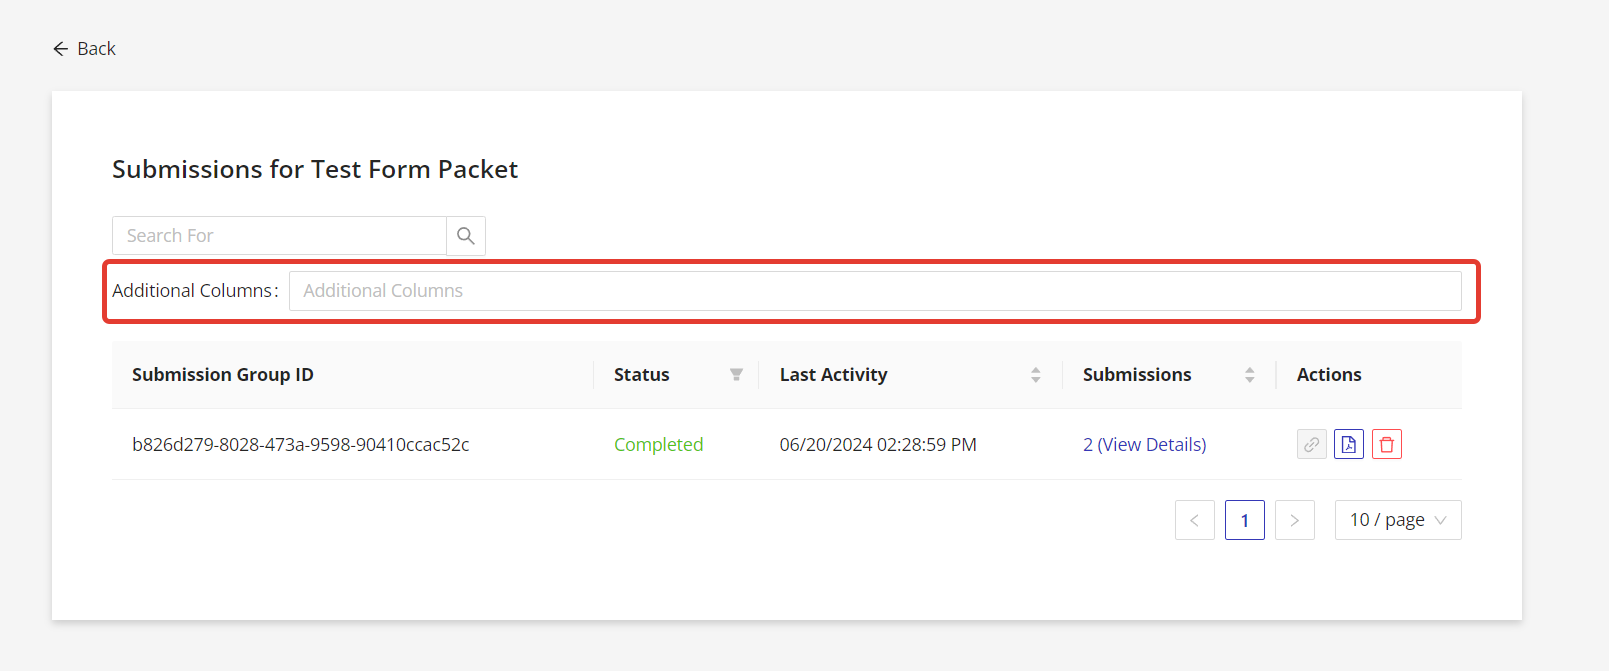Image resolution: width=1609 pixels, height=671 pixels.
Task: Sort by Last Activity using sort arrows
Action: [x=1035, y=375]
